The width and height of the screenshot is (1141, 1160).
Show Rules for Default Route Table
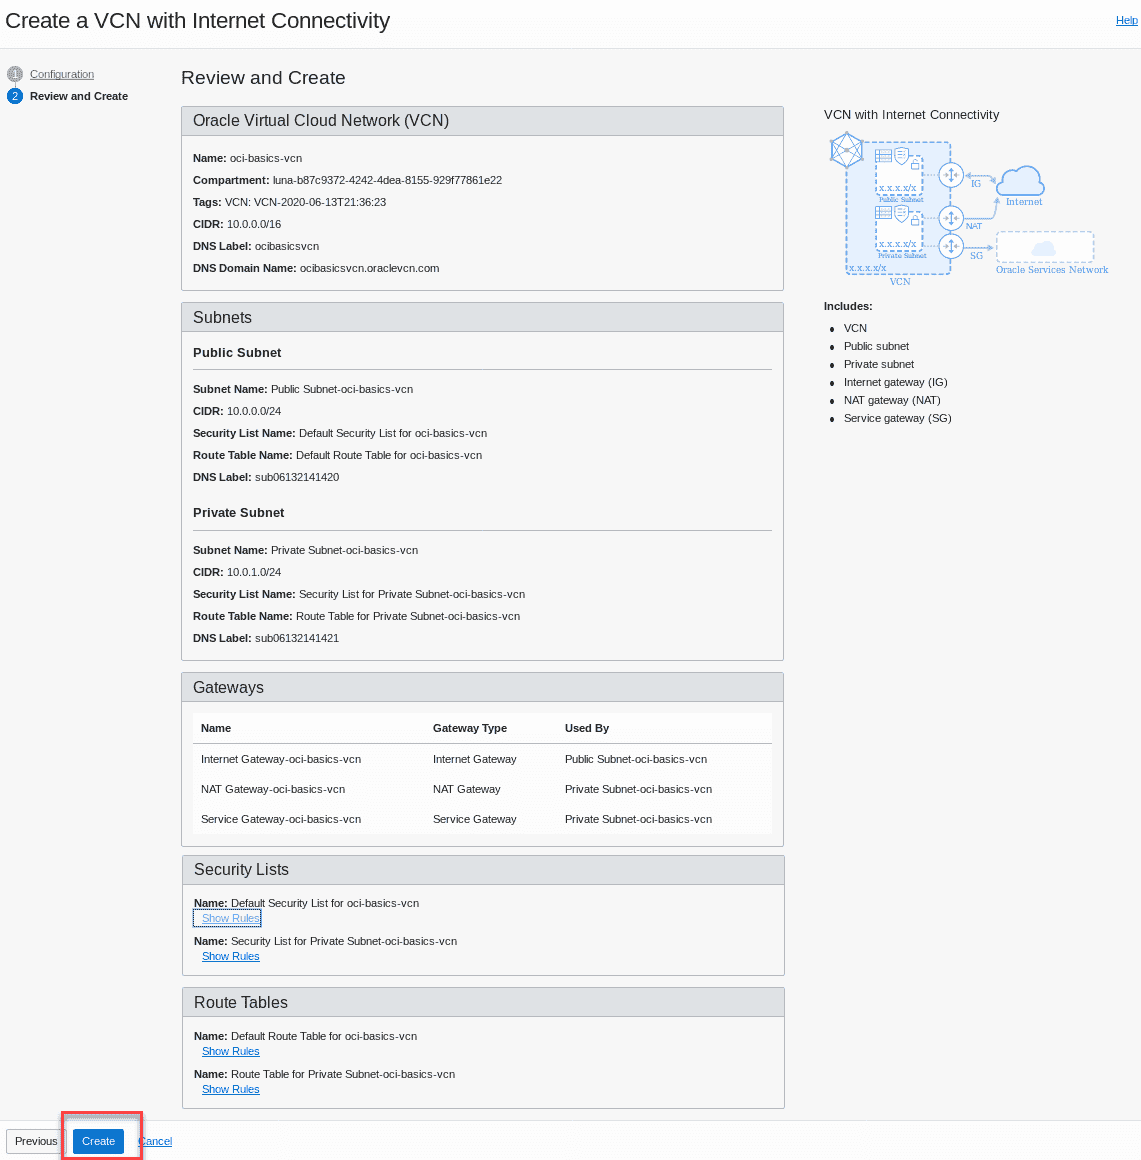pos(230,1051)
